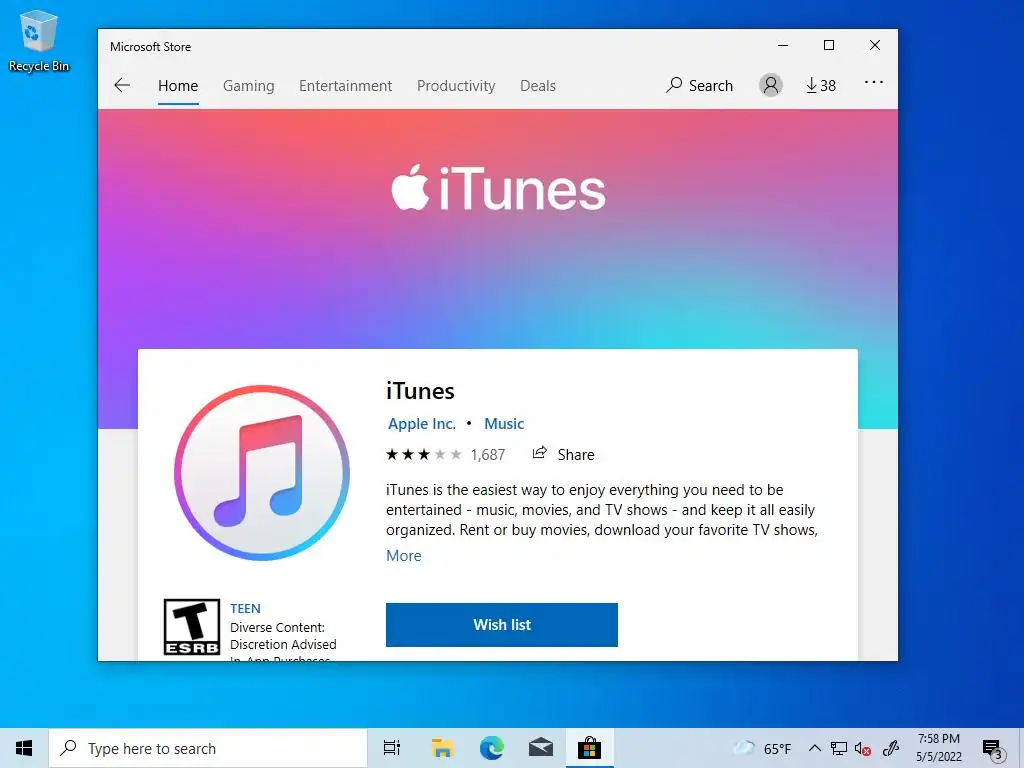Click the 1,687 ratings count
This screenshot has width=1024, height=768.
pos(488,455)
